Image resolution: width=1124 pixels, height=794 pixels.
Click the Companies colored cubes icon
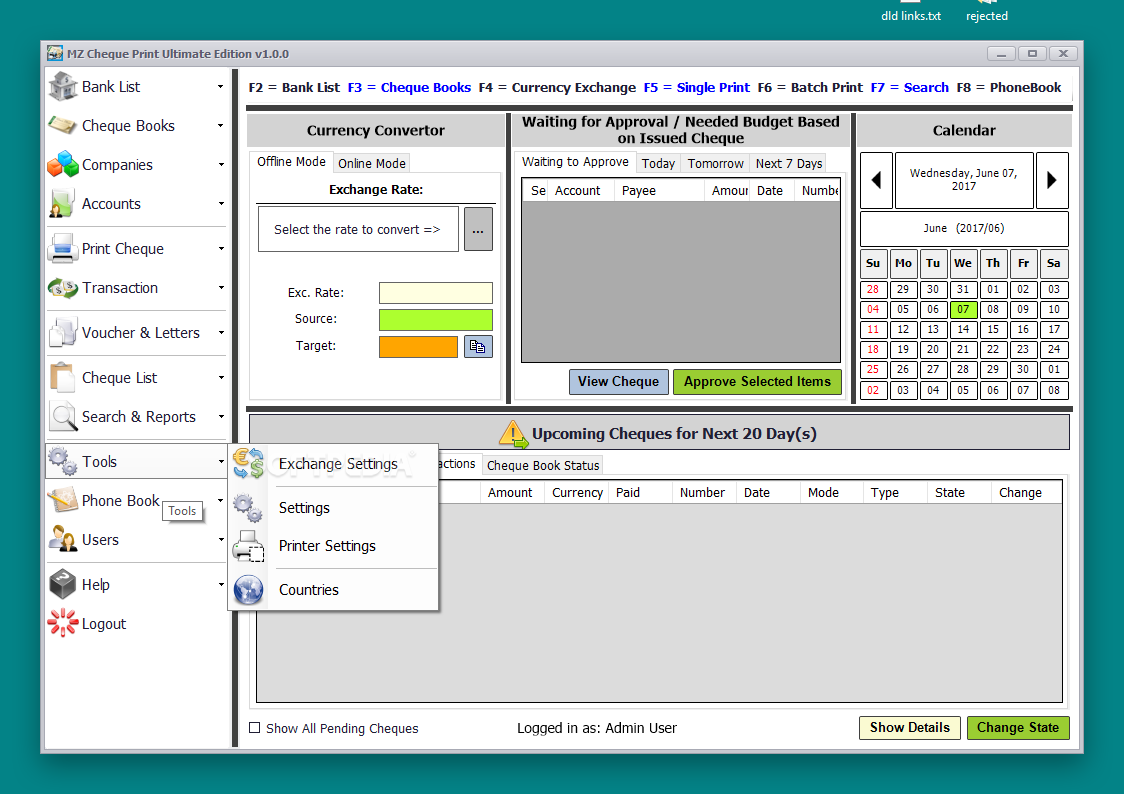[63, 164]
